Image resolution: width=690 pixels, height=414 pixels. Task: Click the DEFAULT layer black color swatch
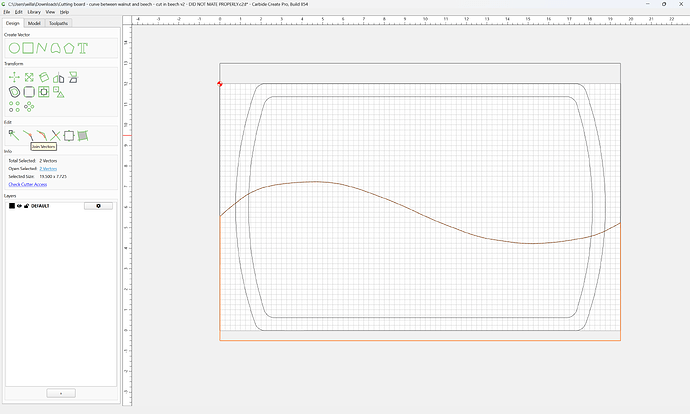(12, 206)
